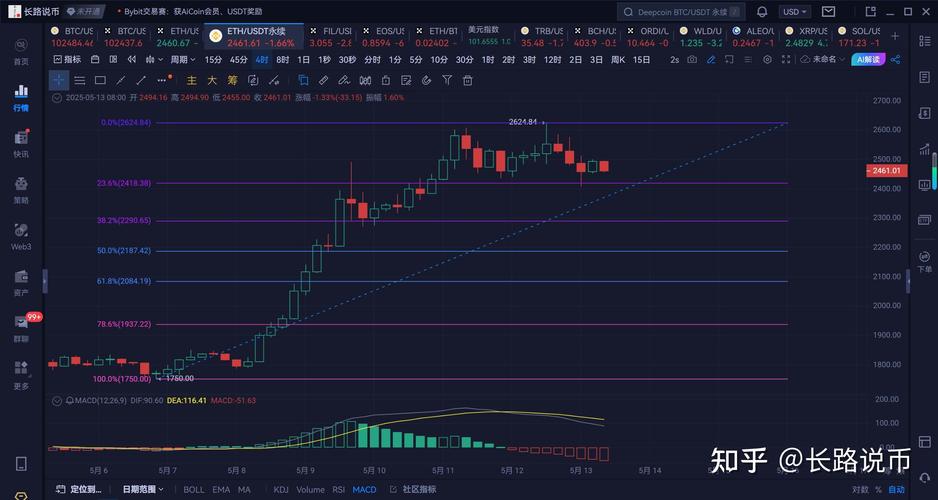Open more drawing tools (three dots)
Image resolution: width=938 pixels, height=500 pixels.
[x=162, y=80]
